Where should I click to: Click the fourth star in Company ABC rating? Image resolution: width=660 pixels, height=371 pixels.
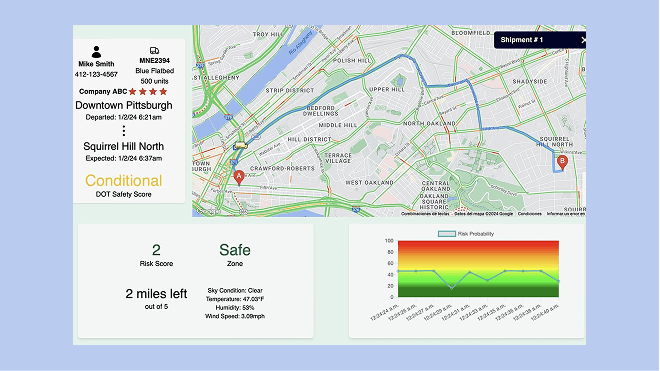(x=163, y=91)
